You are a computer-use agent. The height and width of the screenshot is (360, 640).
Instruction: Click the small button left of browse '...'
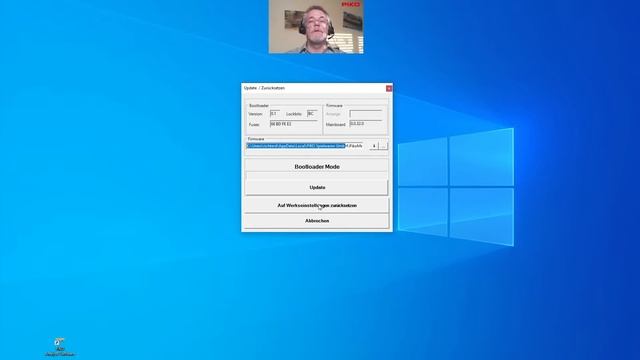pos(374,146)
